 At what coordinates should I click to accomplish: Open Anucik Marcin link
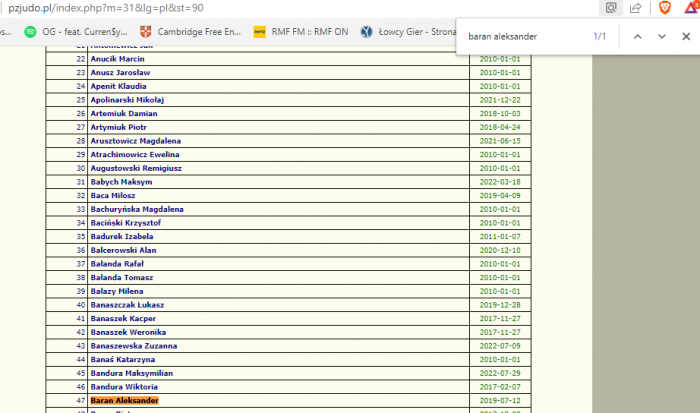[x=117, y=59]
